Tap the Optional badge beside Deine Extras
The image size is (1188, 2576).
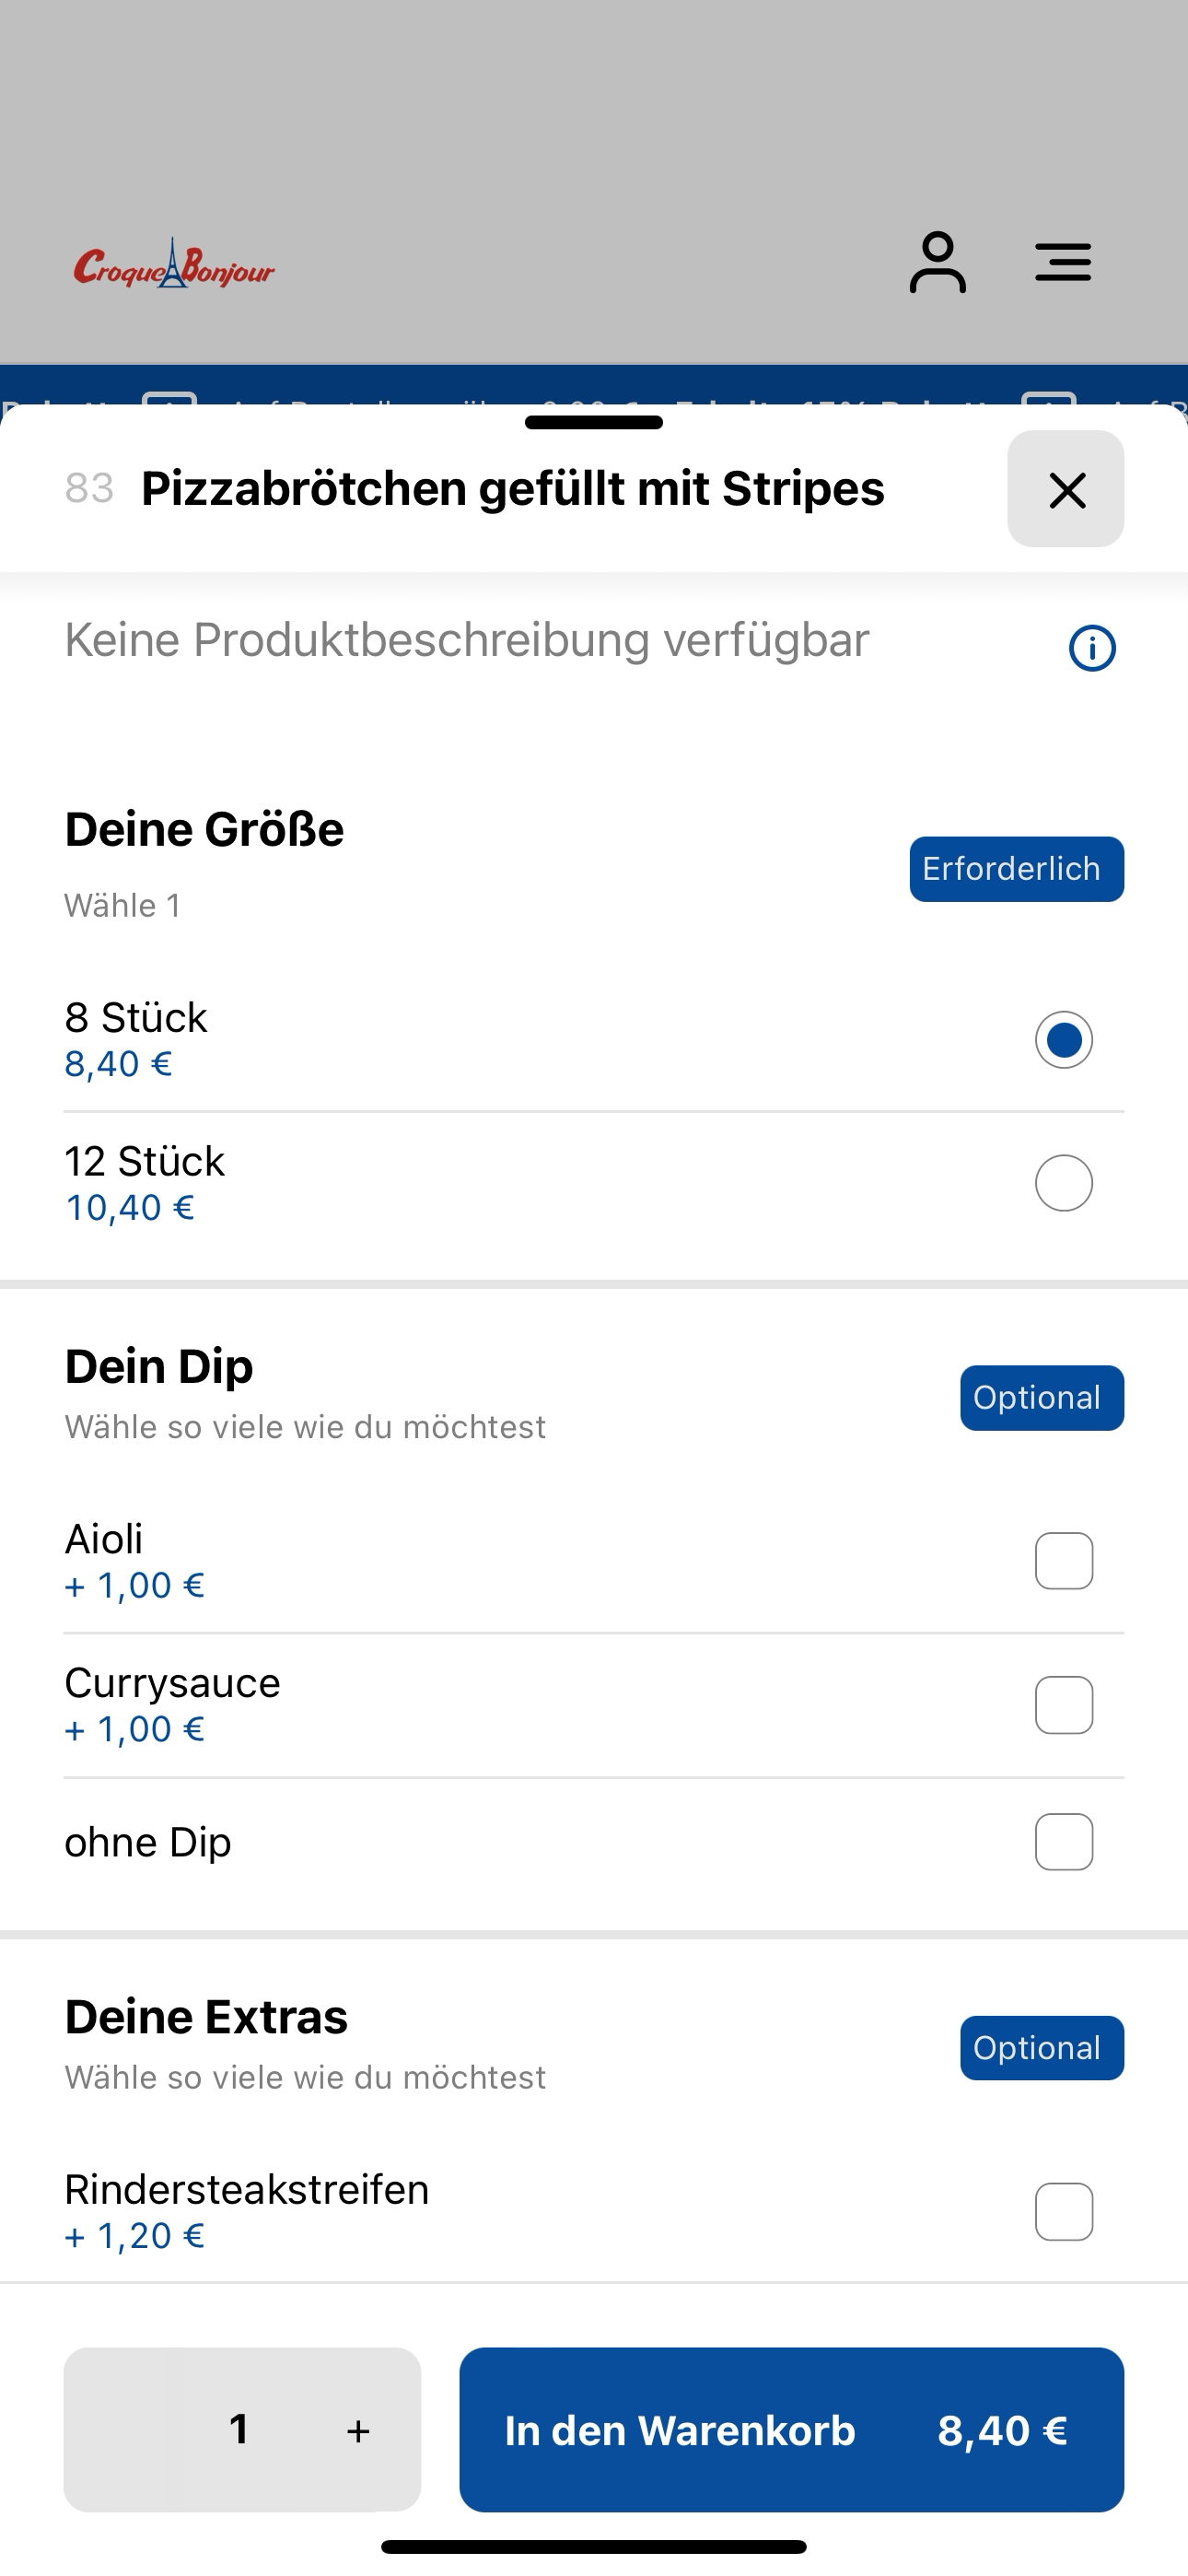tap(1042, 2048)
